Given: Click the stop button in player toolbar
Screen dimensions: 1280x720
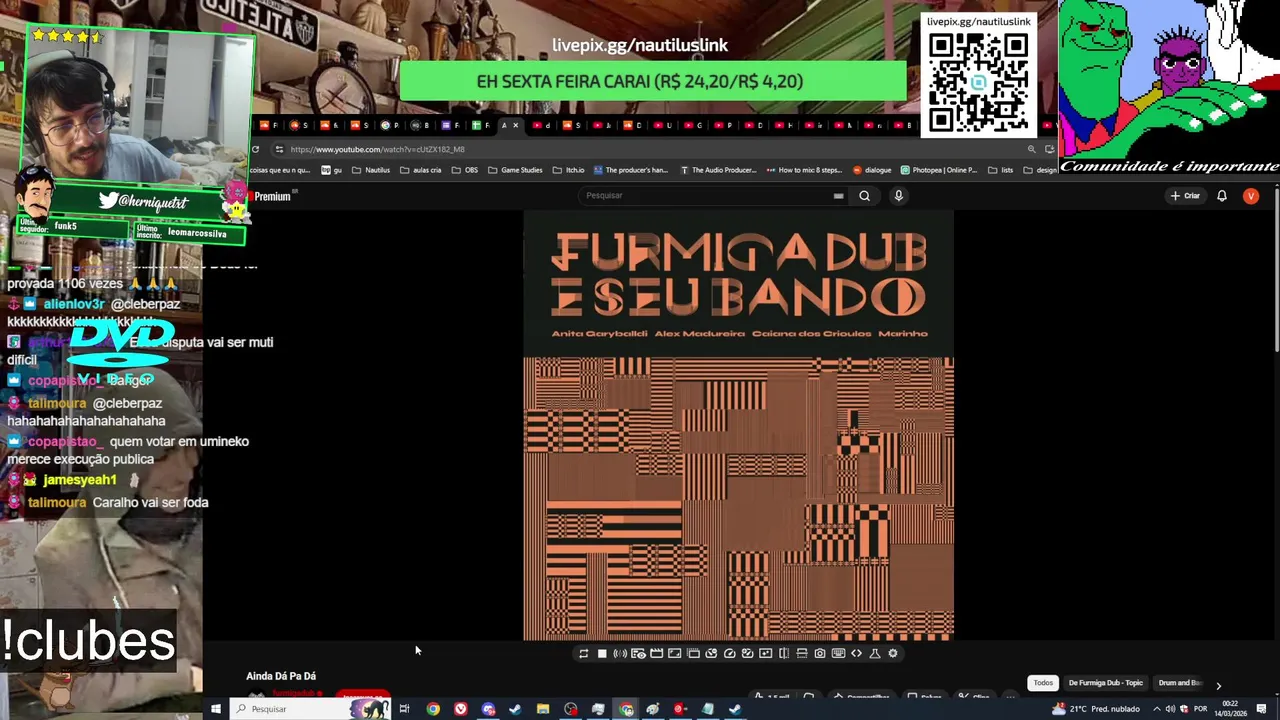Looking at the screenshot, I should (x=602, y=653).
